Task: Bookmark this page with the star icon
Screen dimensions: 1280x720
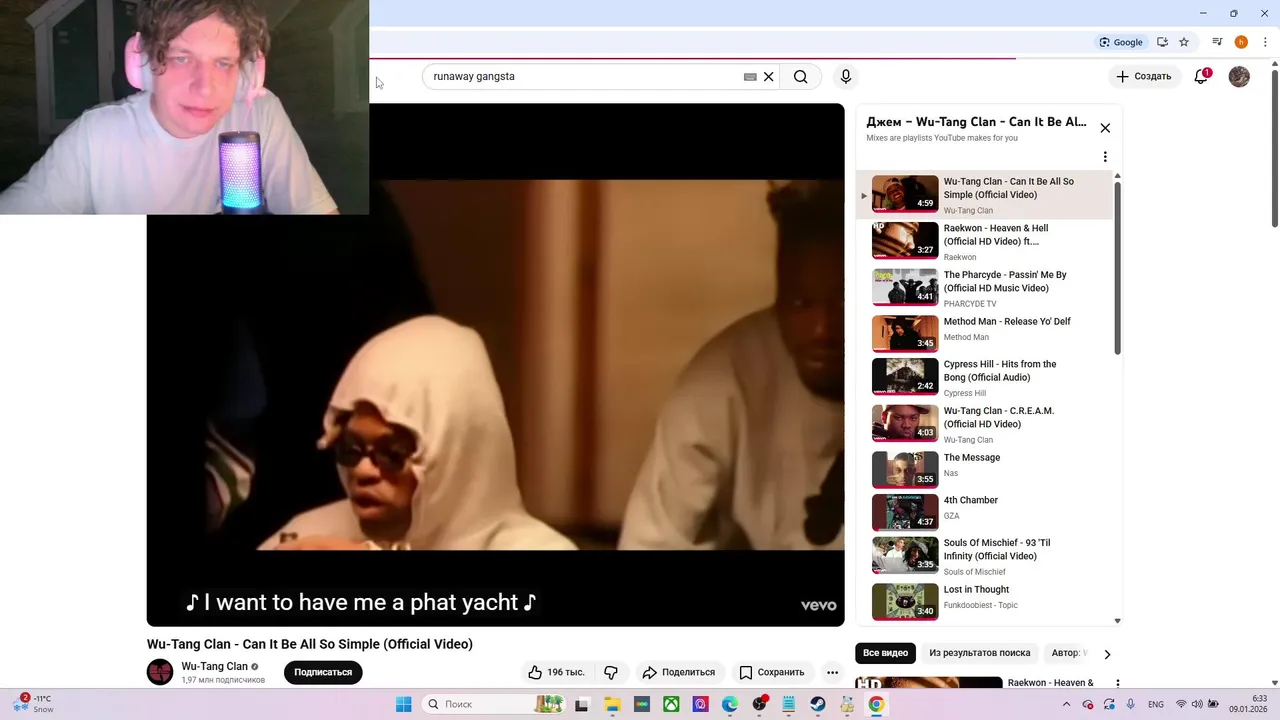Action: pyautogui.click(x=1184, y=42)
